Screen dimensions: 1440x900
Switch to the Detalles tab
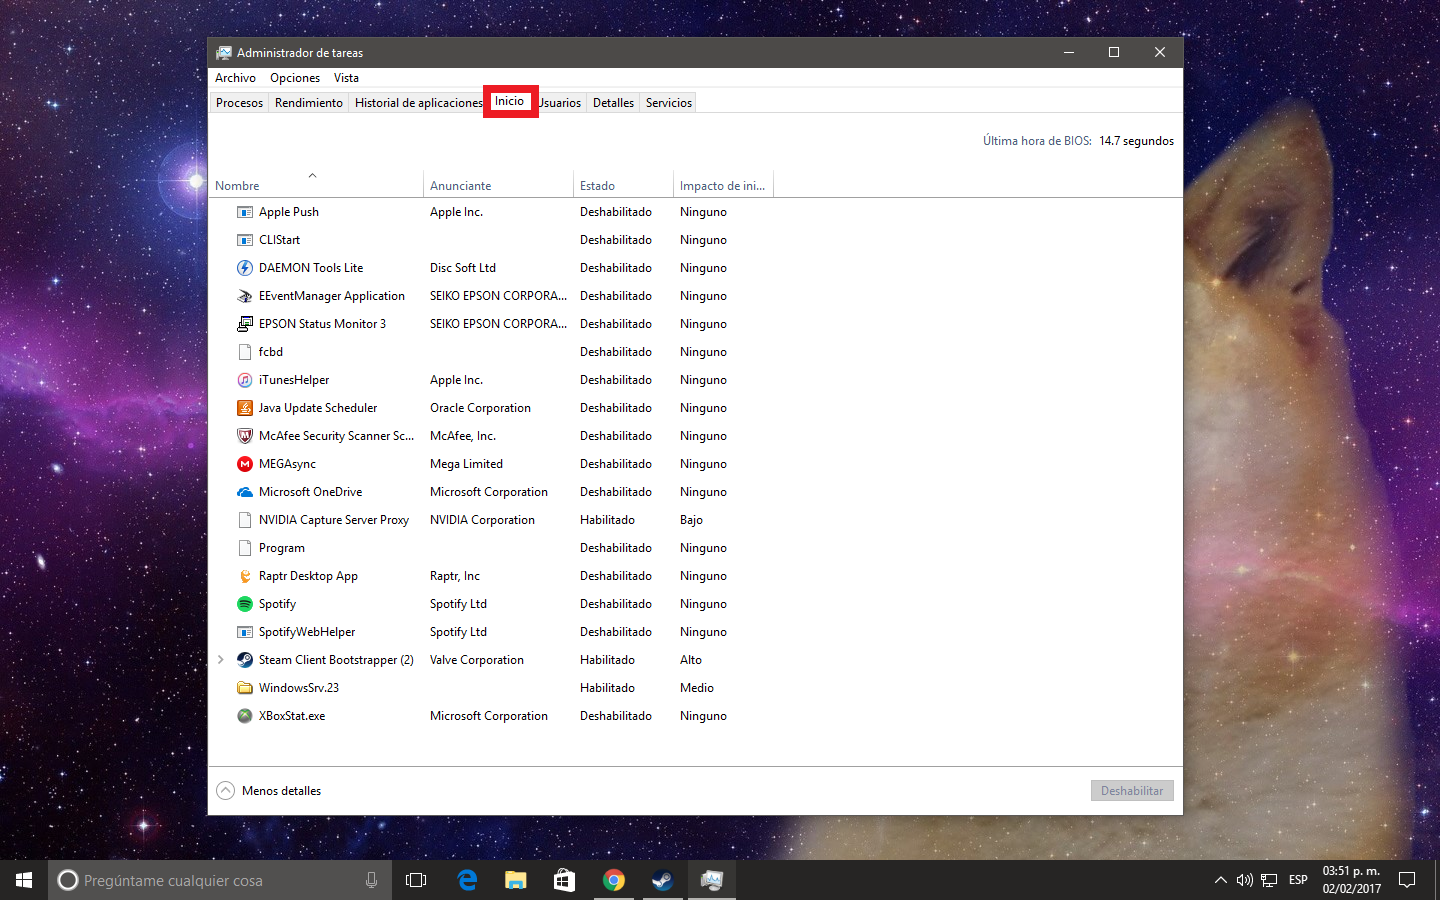613,103
